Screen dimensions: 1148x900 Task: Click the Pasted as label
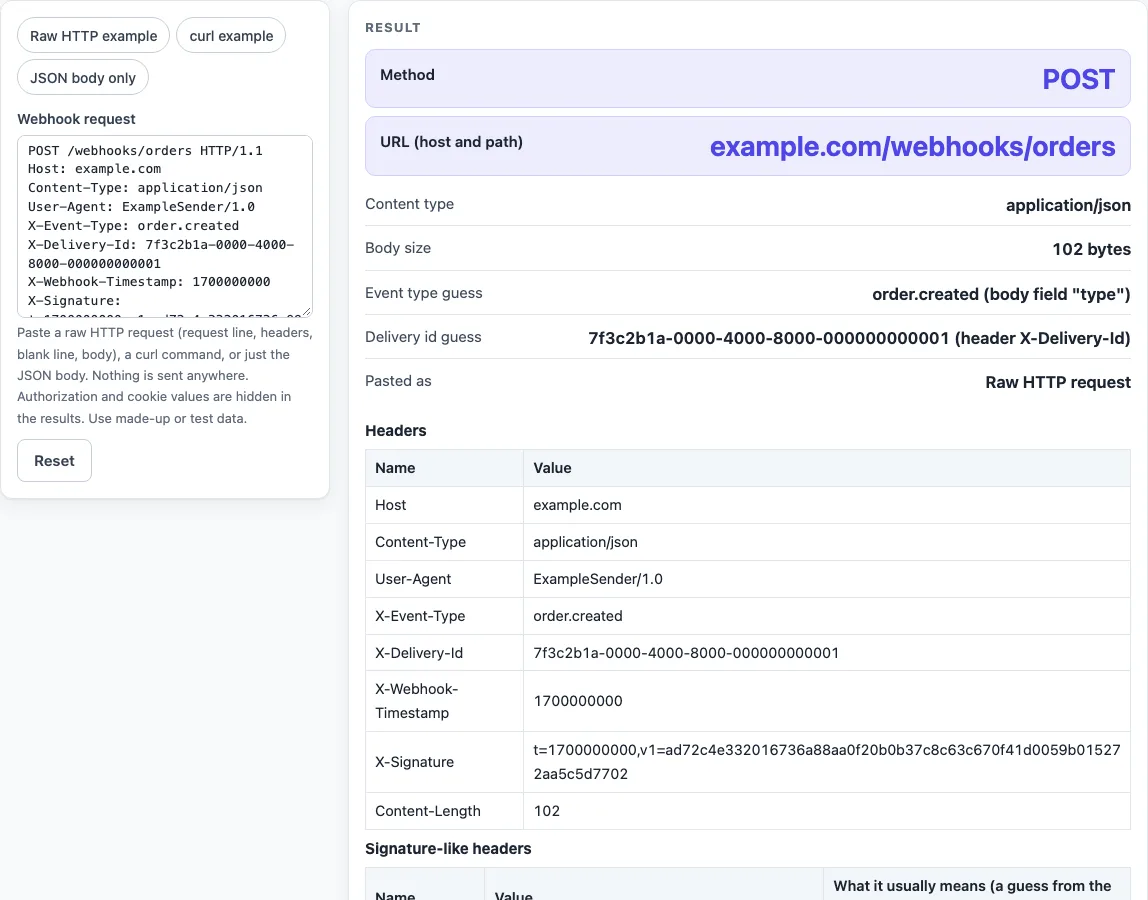398,381
